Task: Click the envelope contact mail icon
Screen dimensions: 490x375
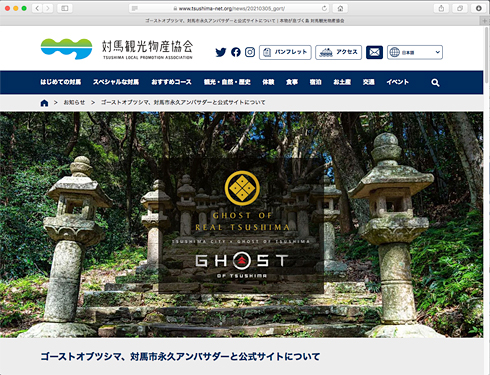Action: pyautogui.click(x=374, y=52)
